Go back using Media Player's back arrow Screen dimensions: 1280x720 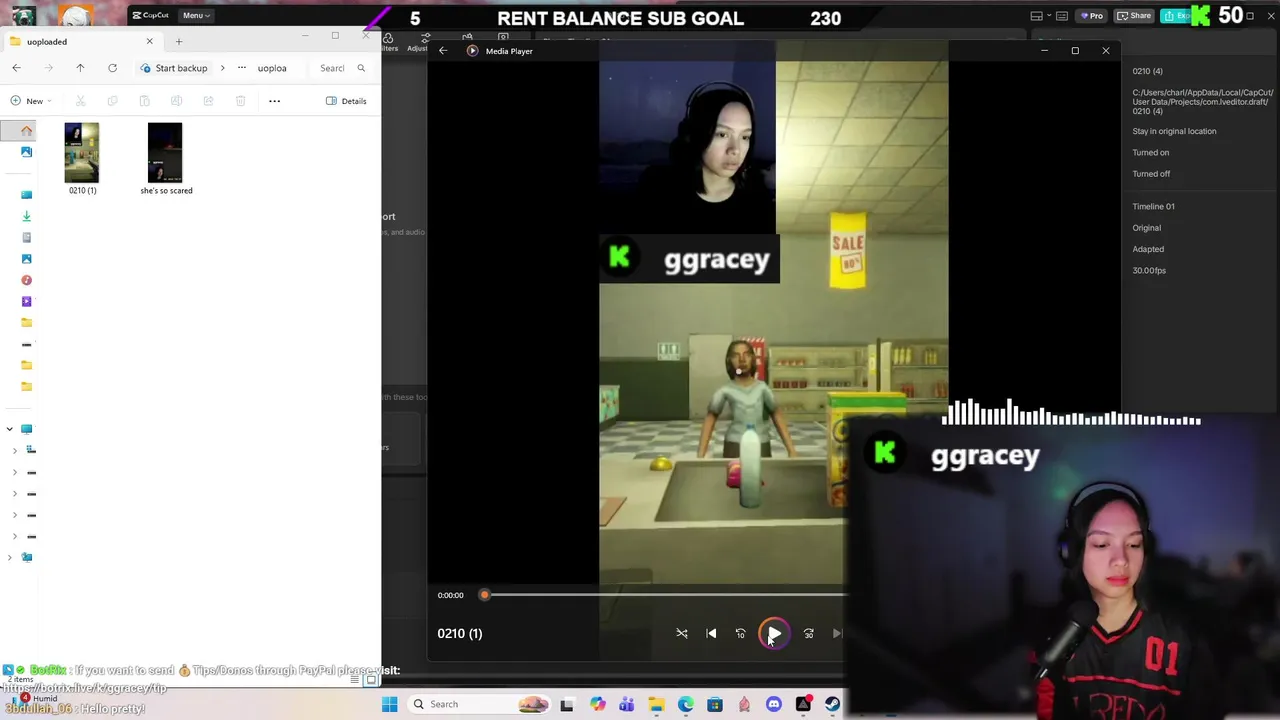443,51
